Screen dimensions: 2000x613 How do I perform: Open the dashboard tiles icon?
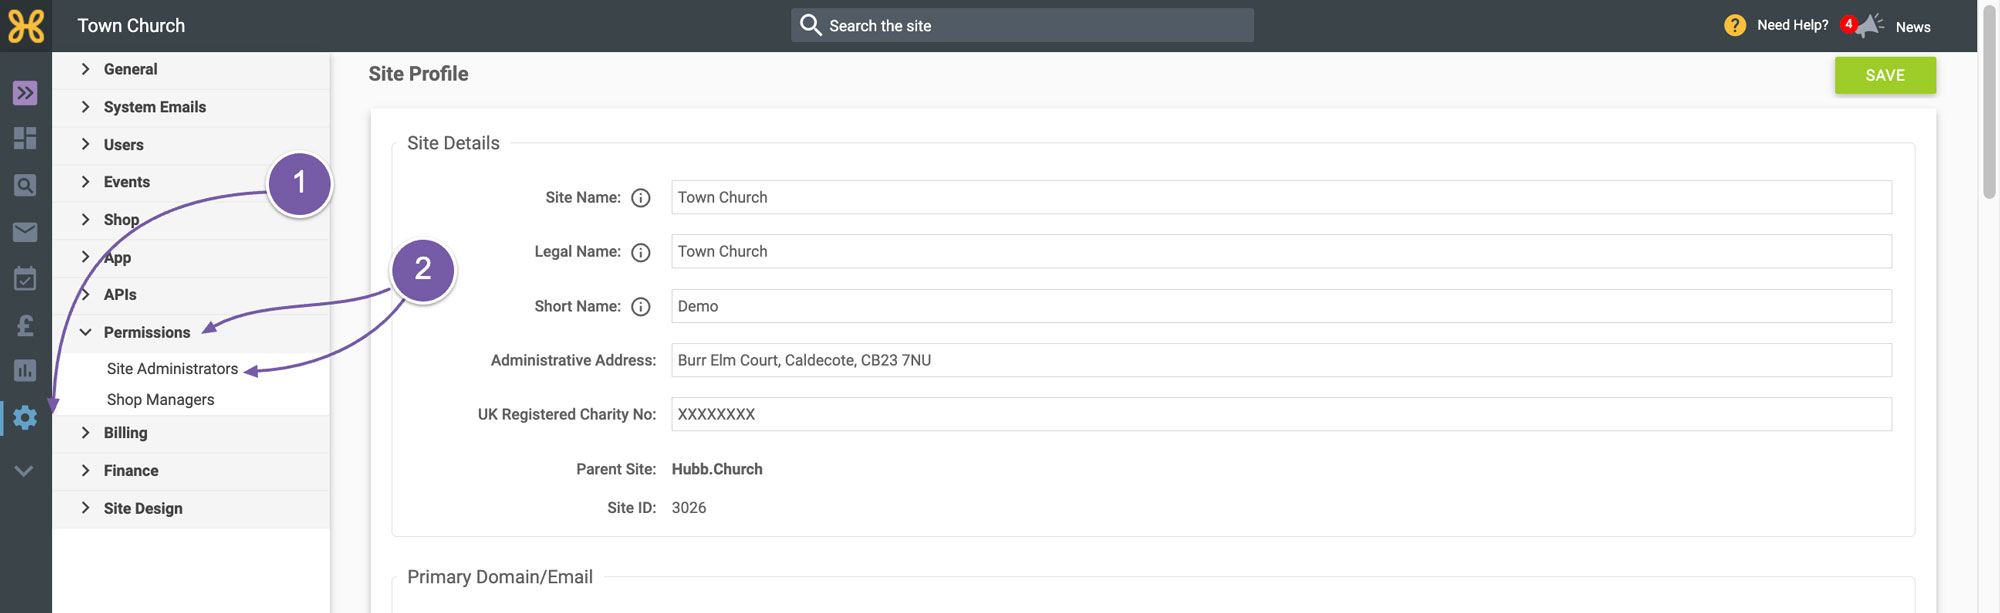(x=25, y=138)
